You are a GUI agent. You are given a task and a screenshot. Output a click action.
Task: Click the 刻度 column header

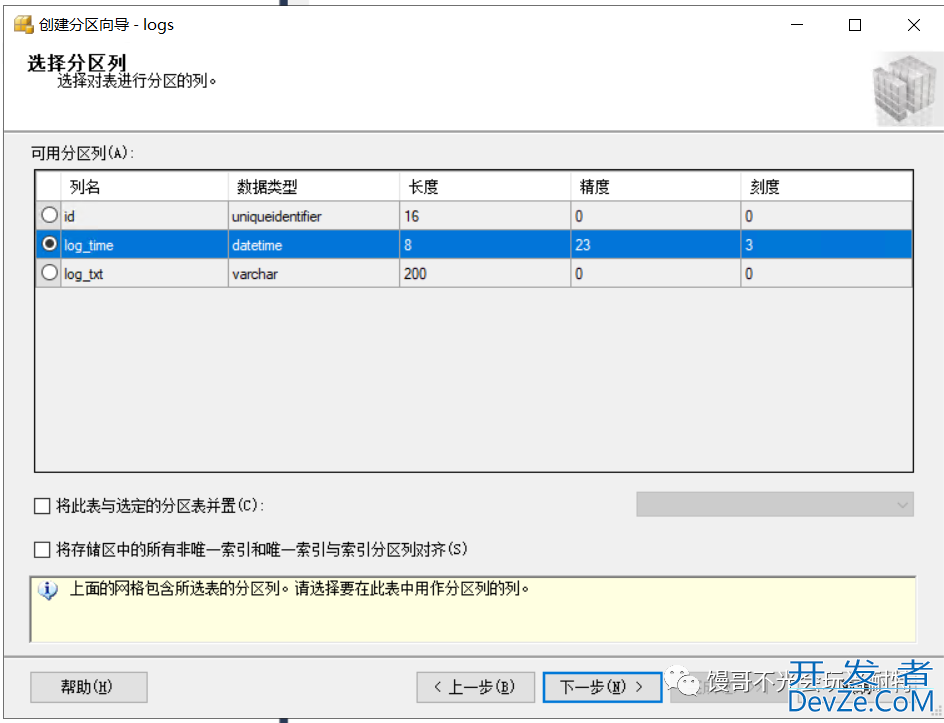tap(827, 187)
